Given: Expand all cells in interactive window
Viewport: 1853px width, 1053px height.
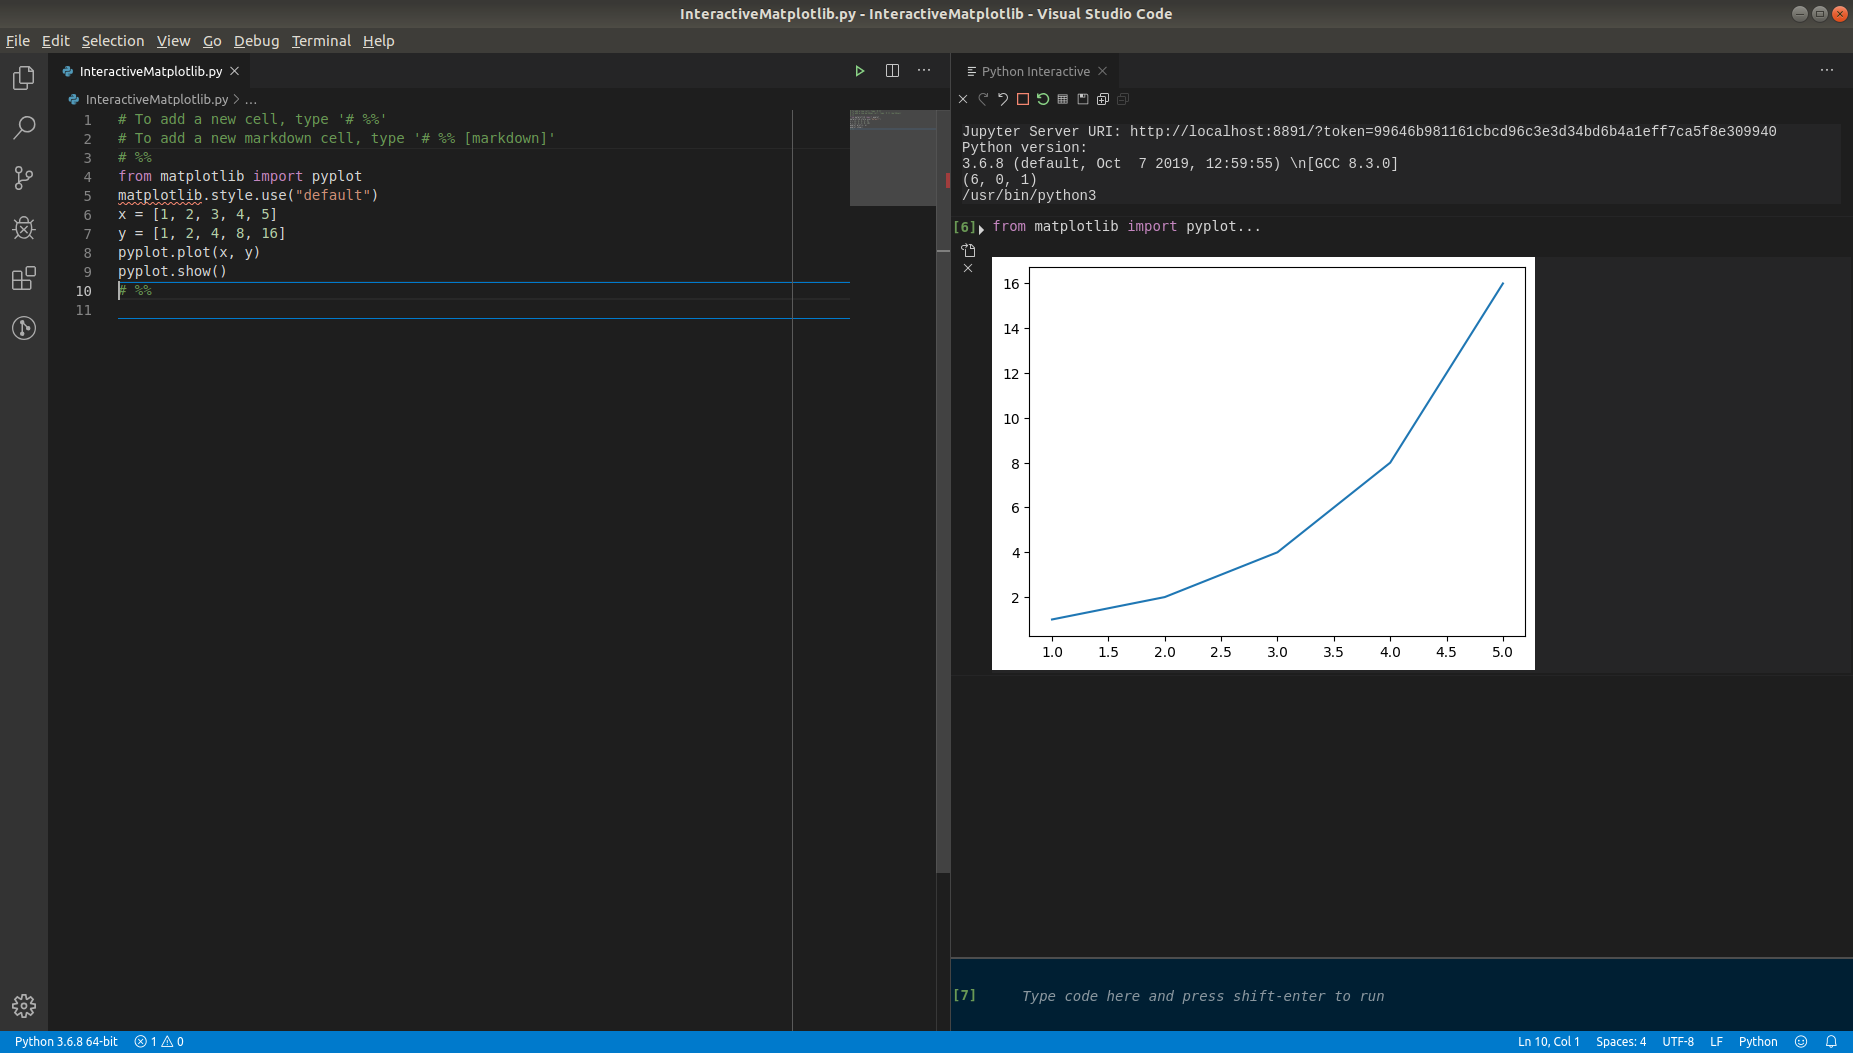Looking at the screenshot, I should tap(1102, 99).
